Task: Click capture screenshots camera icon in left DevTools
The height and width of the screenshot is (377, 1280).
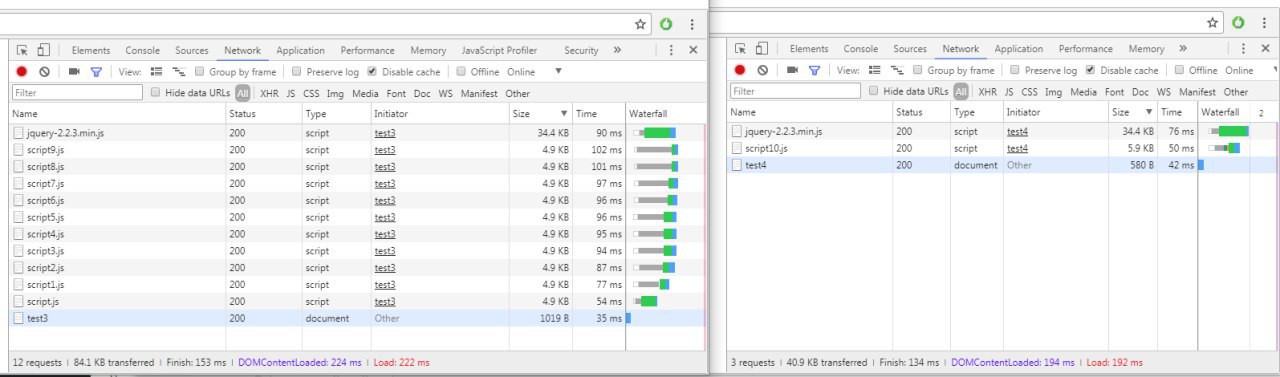Action: (x=74, y=71)
